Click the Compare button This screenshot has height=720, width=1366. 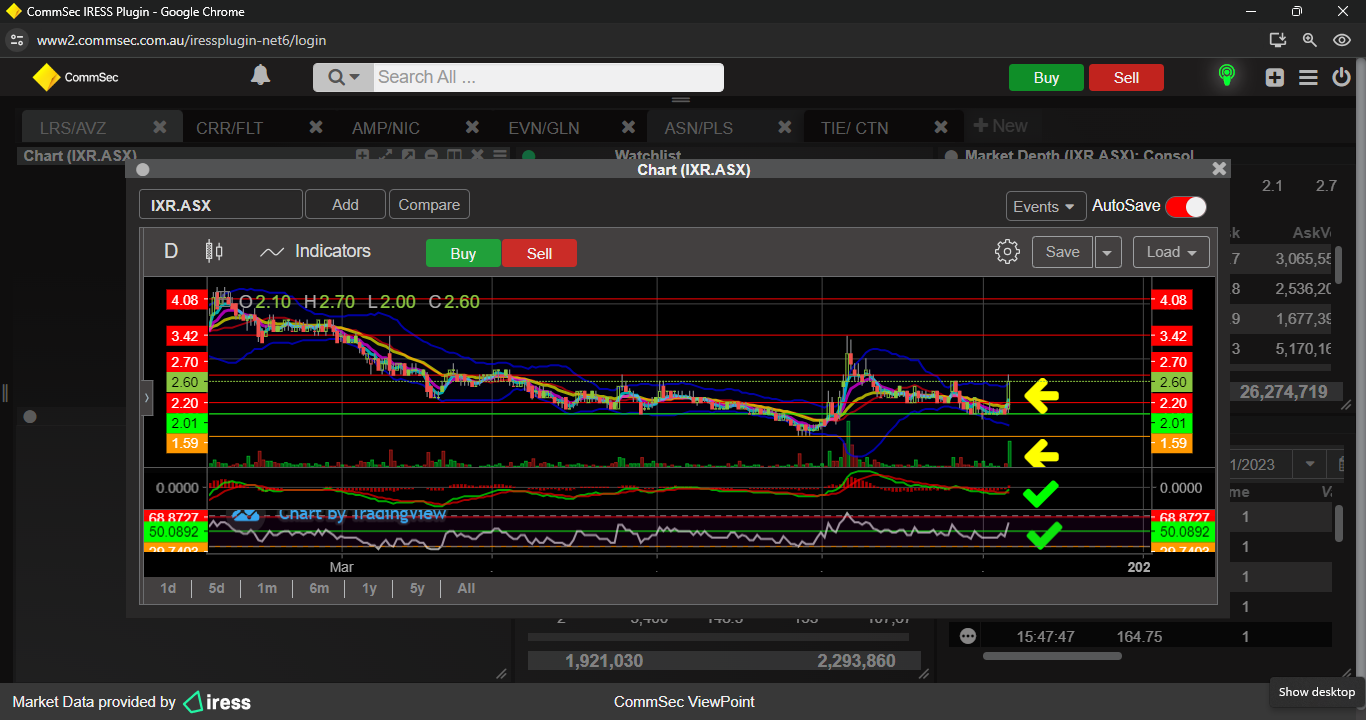click(x=429, y=204)
